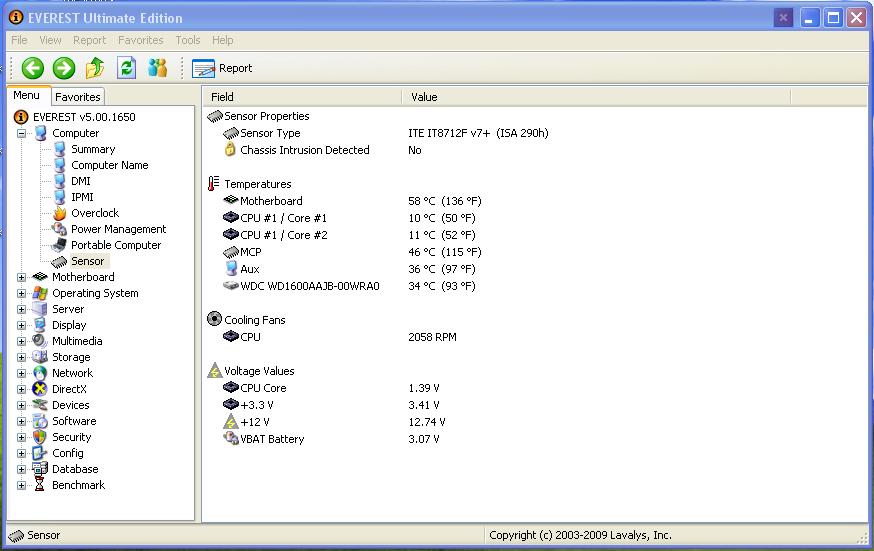Screen dimensions: 874x551
Task: Click the Database icon in tree
Action: [40, 469]
